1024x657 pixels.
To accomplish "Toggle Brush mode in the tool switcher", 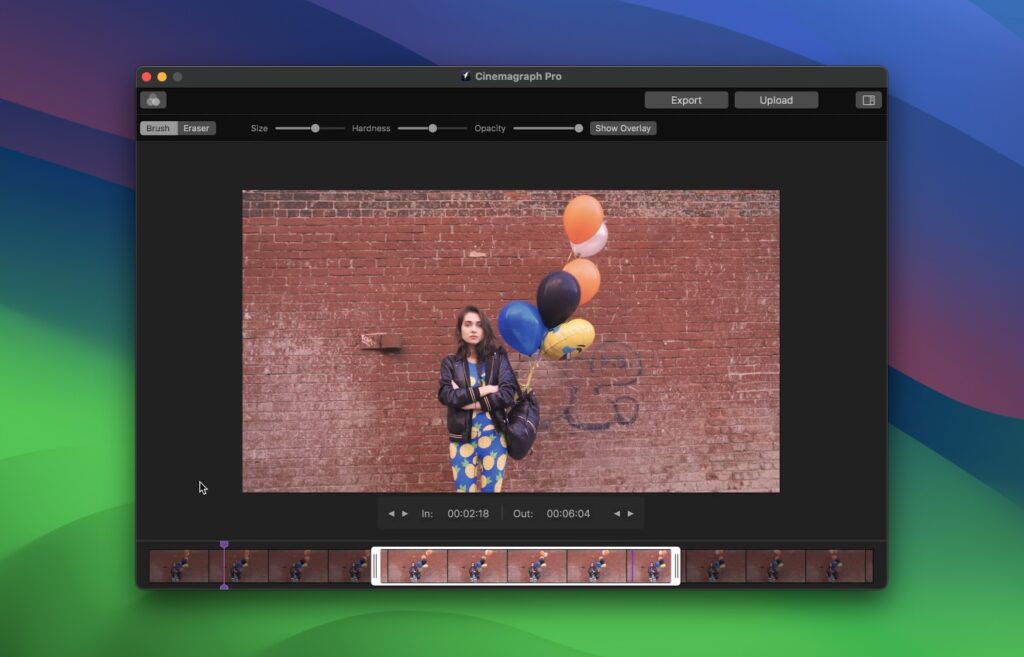I will [157, 128].
